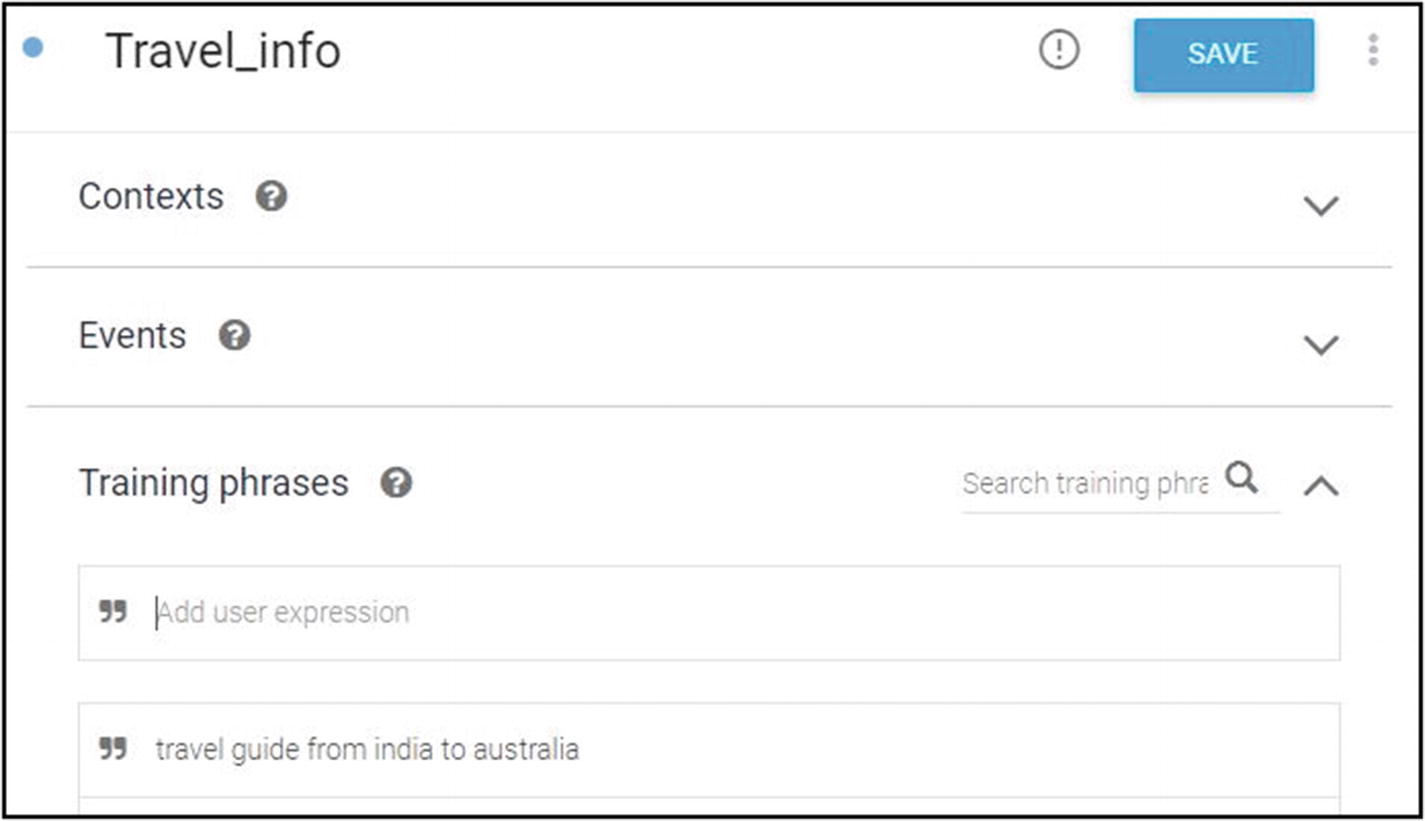Screen dimensions: 1425x821
Task: Open the three-dot more options menu
Action: point(1373,50)
